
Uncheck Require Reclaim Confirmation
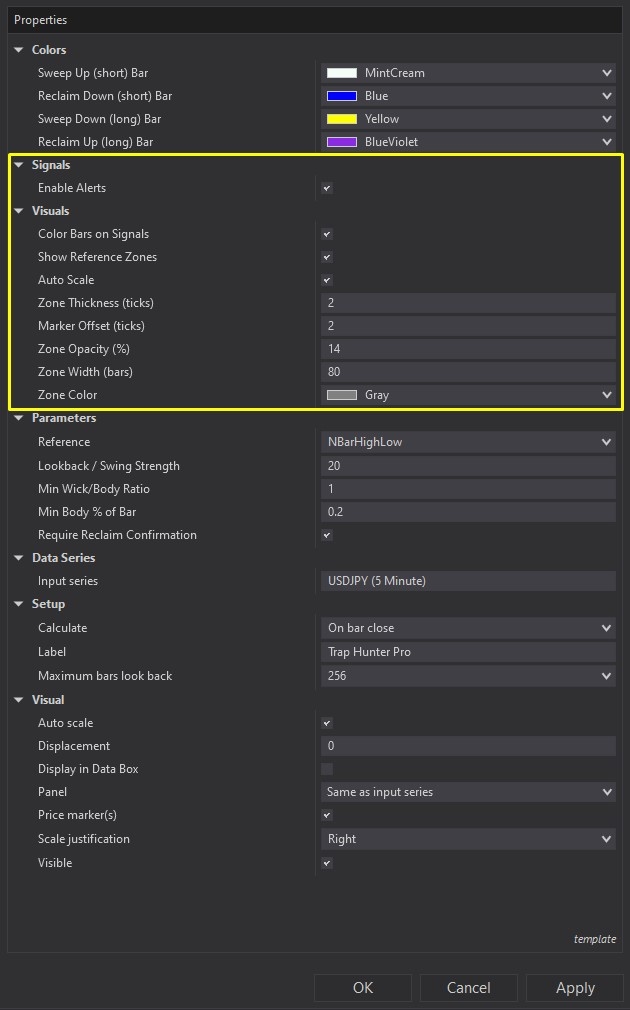click(x=326, y=535)
